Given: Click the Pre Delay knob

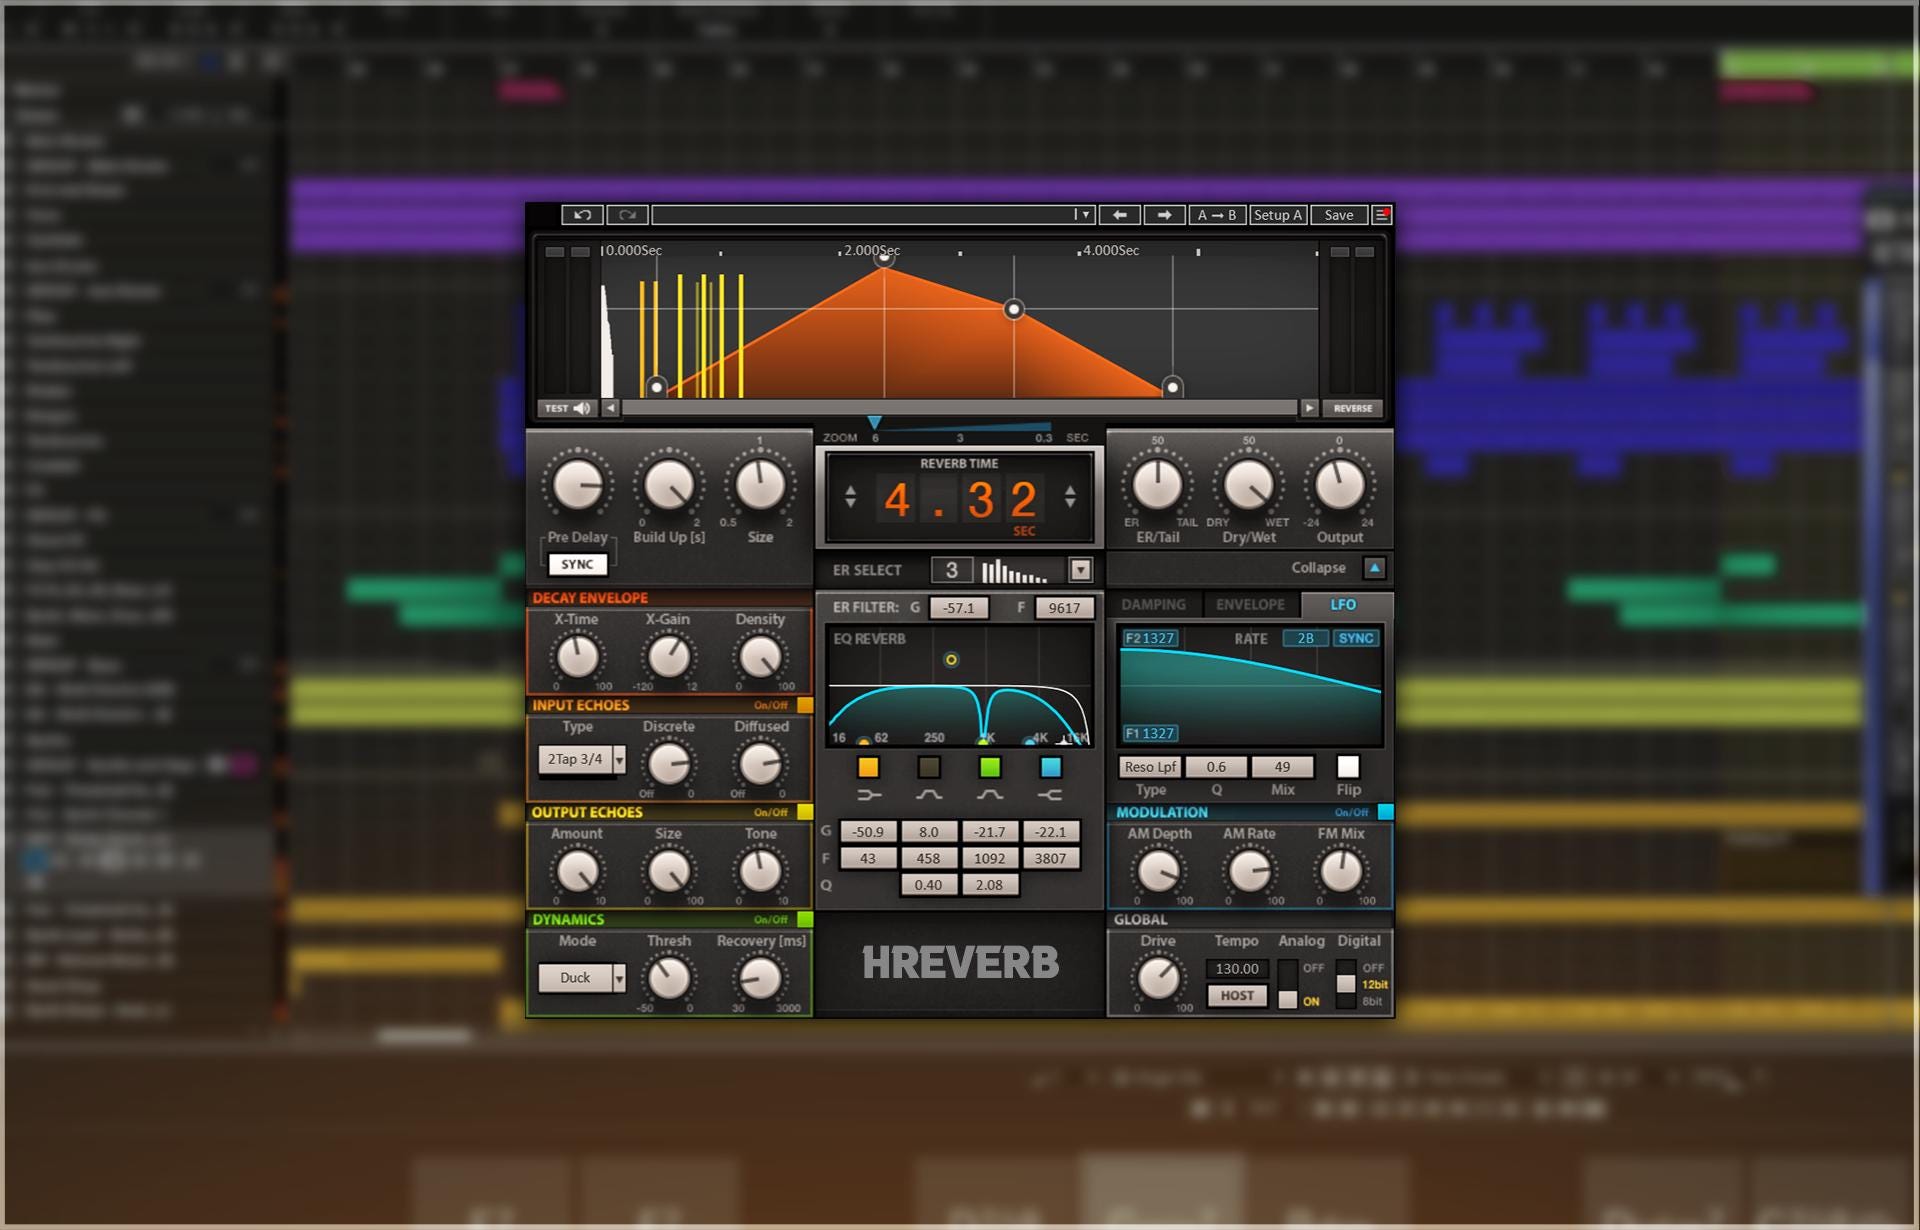Looking at the screenshot, I should 578,486.
